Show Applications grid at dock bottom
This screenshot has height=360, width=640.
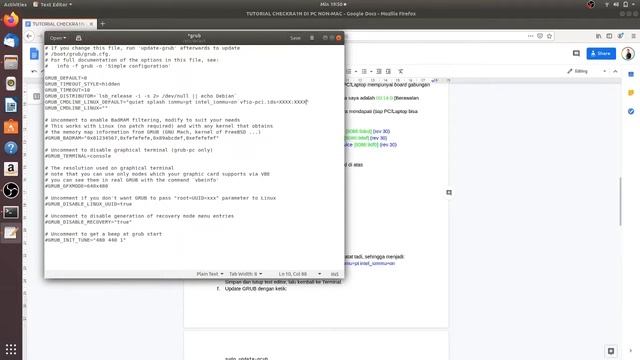pos(11,349)
